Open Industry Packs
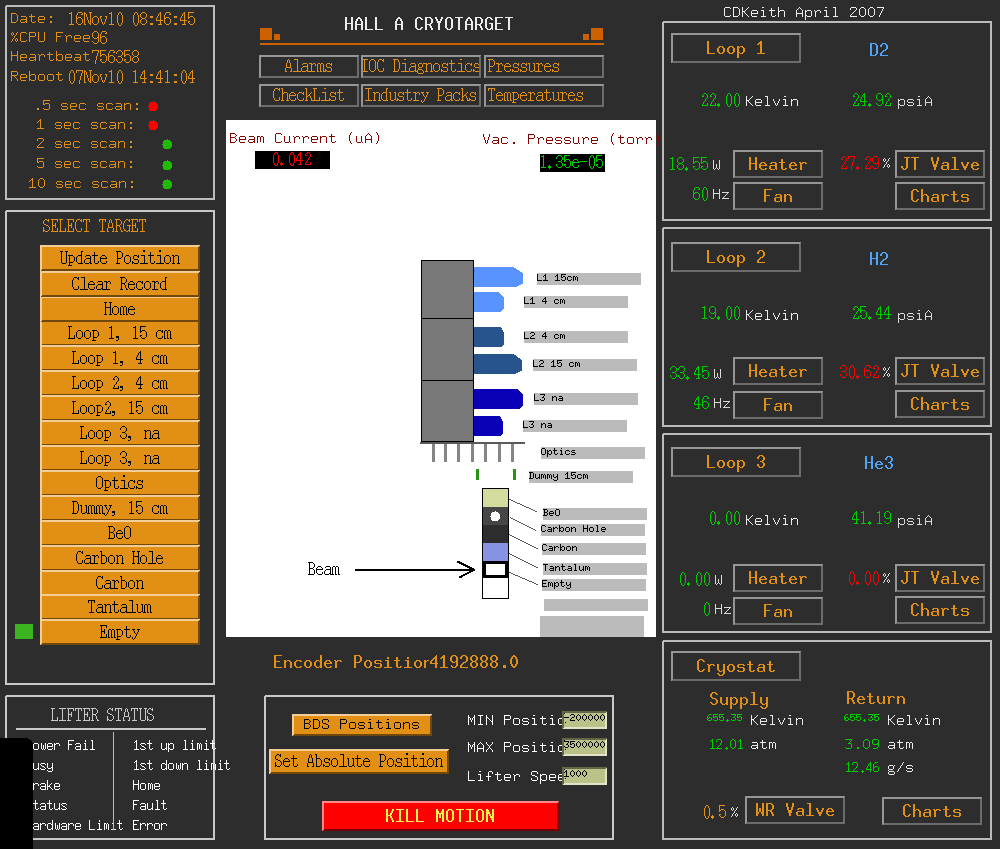This screenshot has width=1000, height=849. (x=420, y=96)
